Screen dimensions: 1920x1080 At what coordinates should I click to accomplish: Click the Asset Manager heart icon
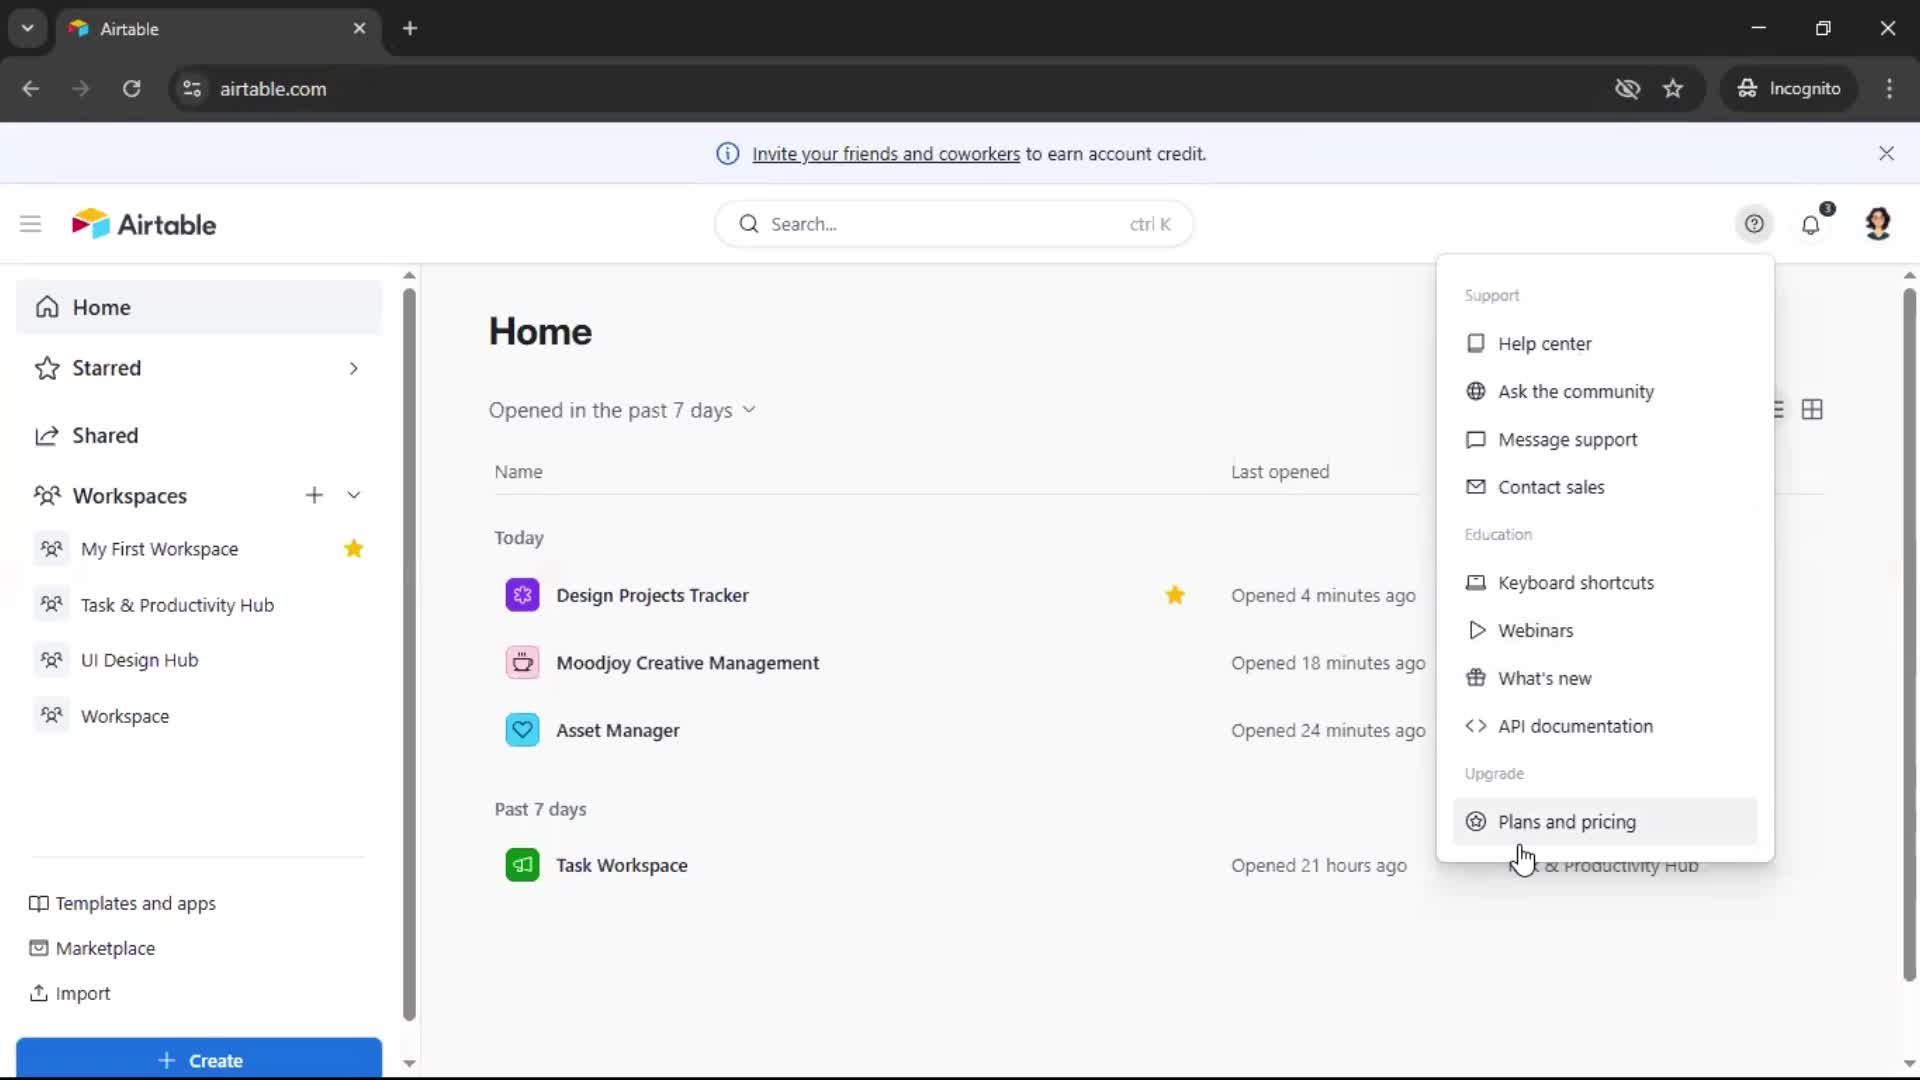pyautogui.click(x=522, y=730)
